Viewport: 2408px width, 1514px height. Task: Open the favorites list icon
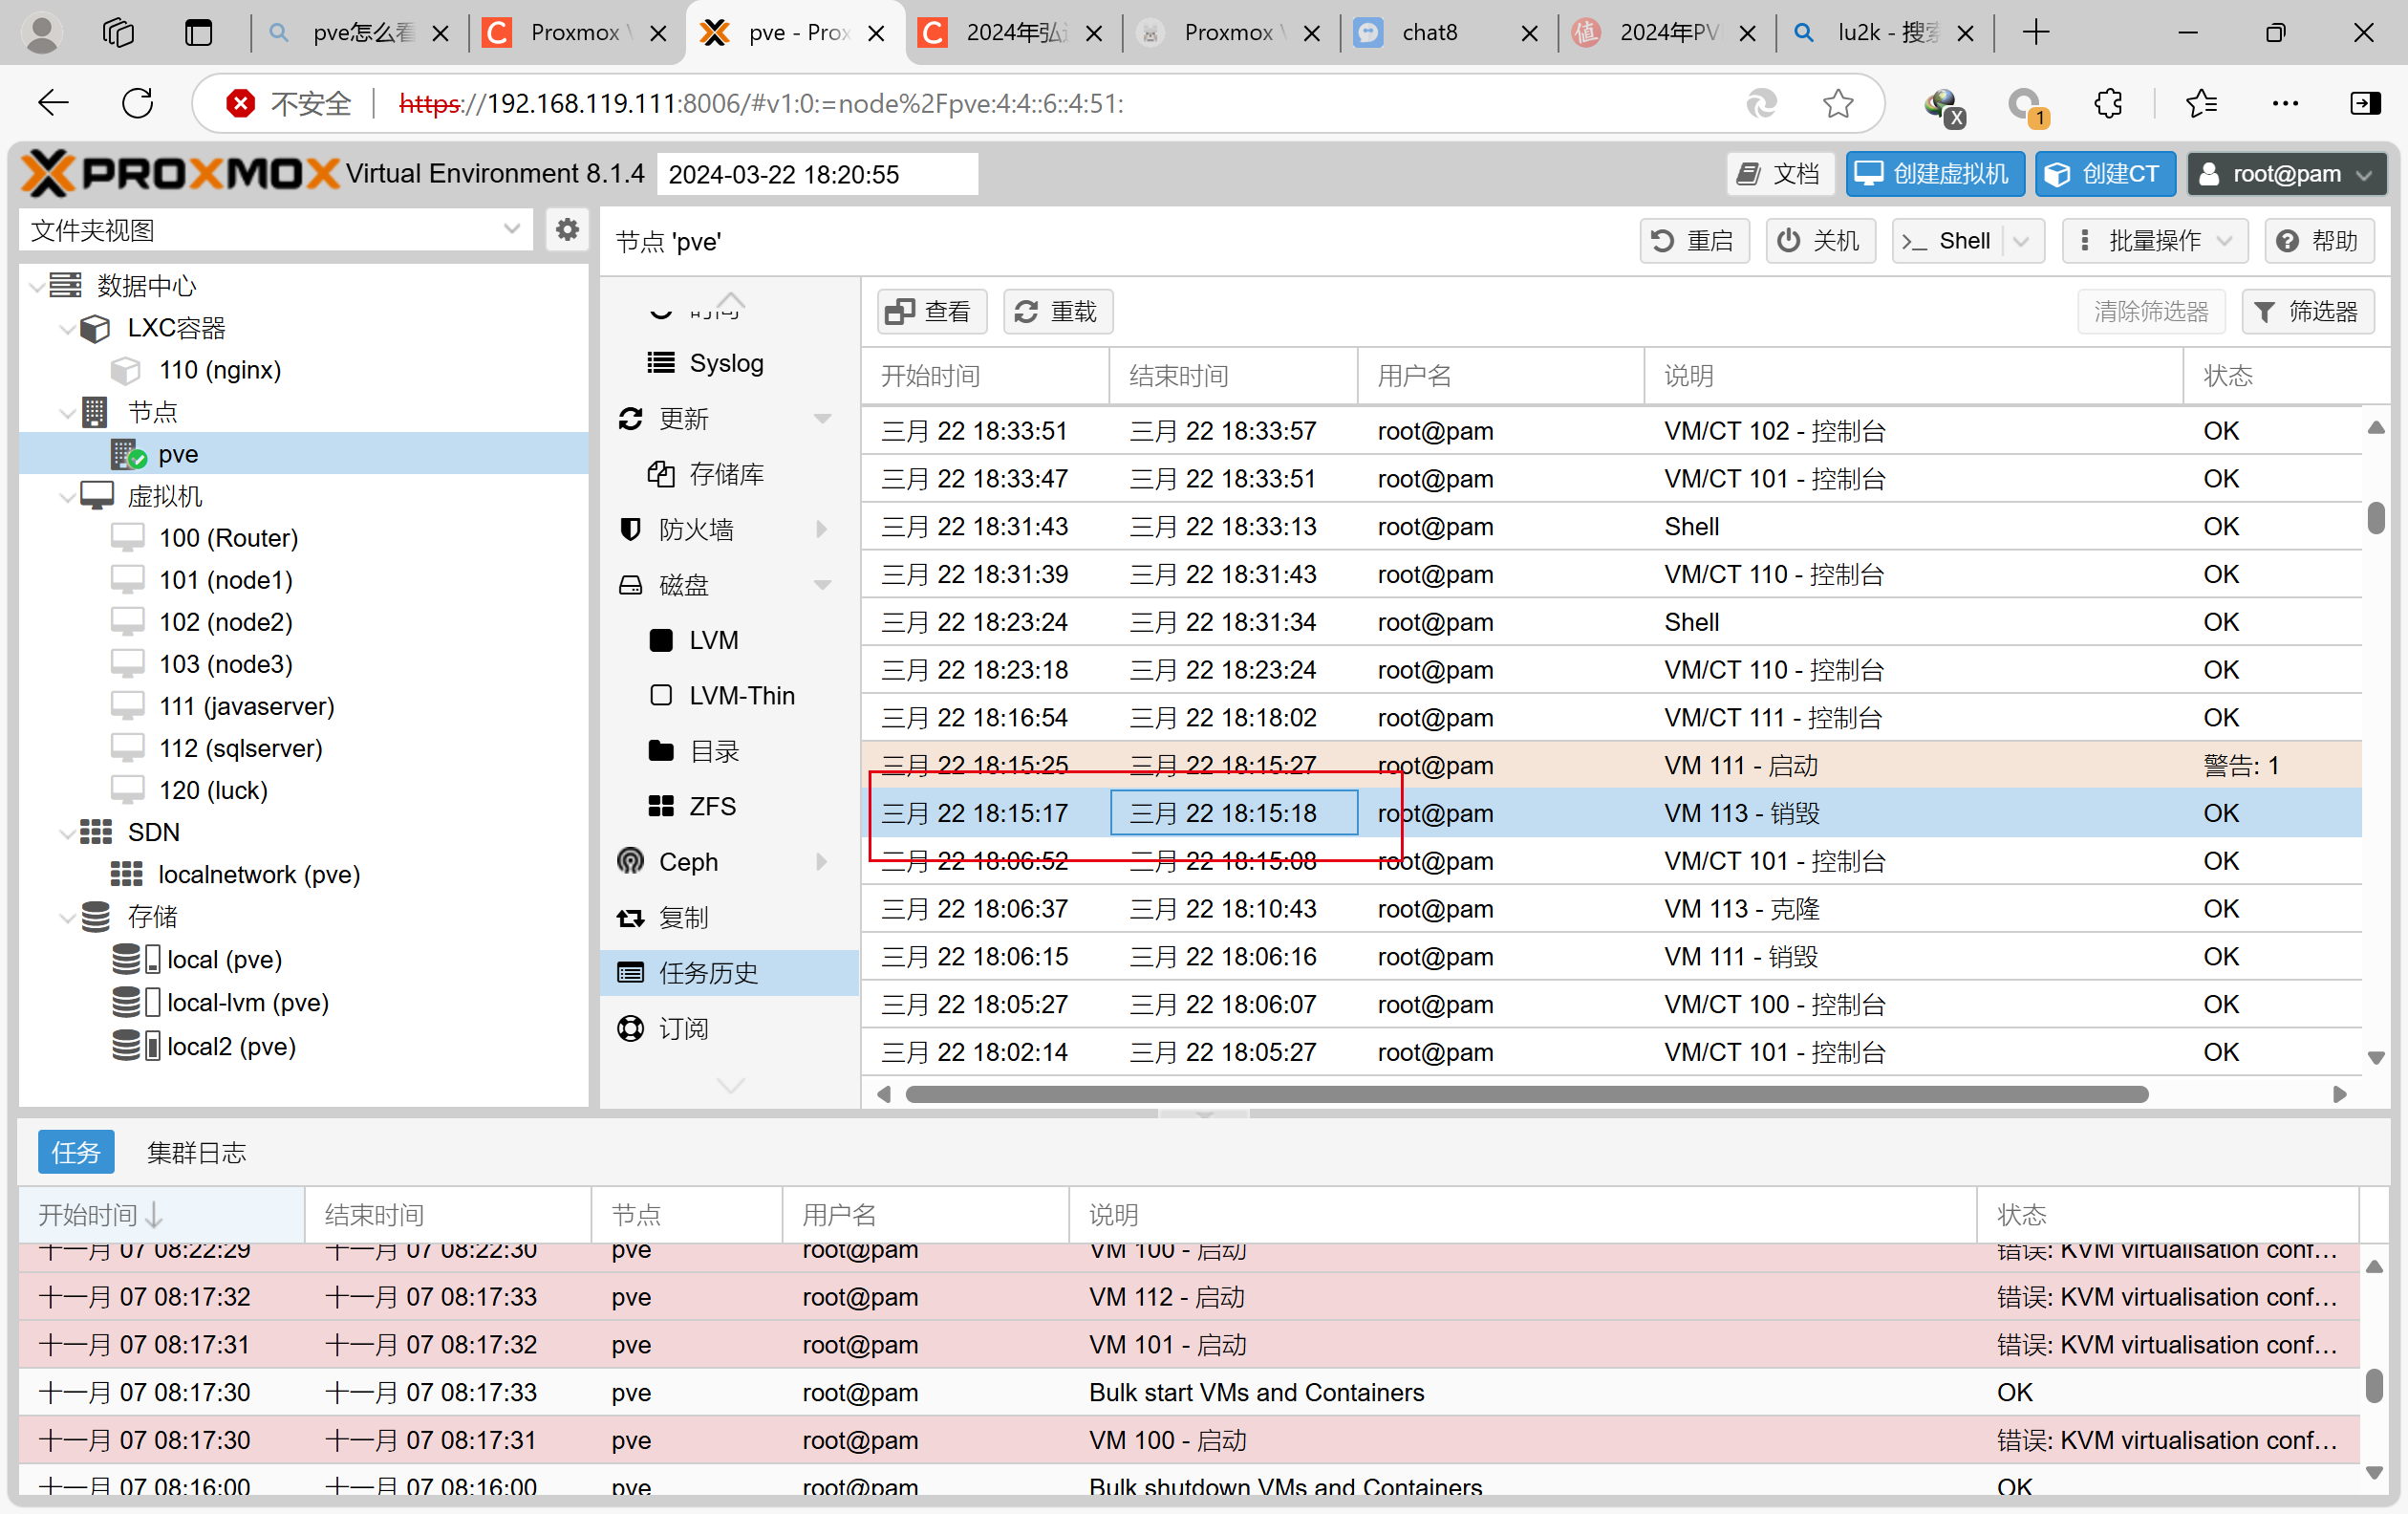pos(2200,103)
